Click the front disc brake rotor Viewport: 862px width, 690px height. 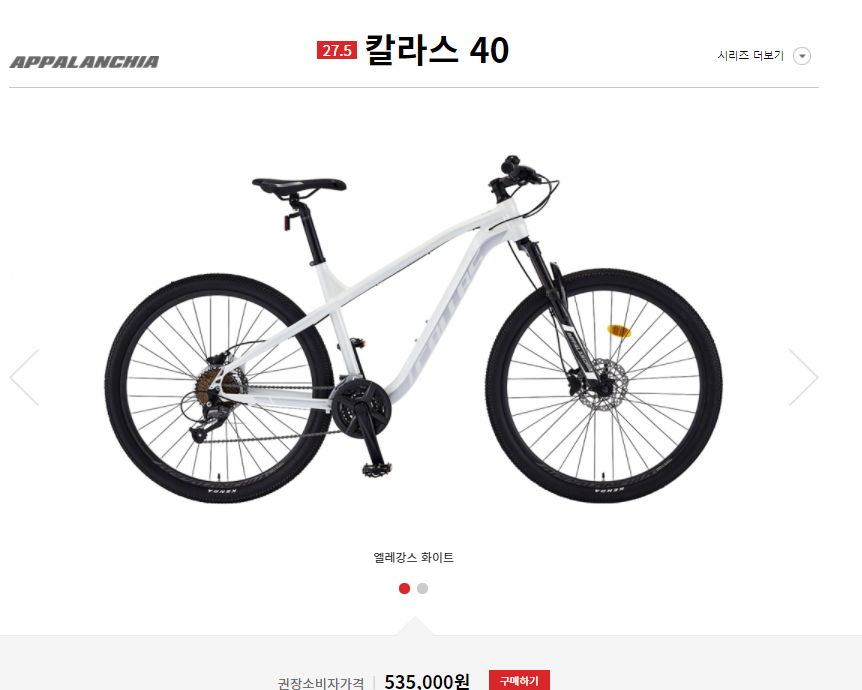603,385
